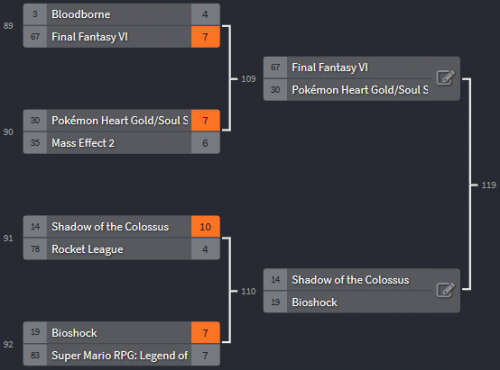Select Bioshock in match 92
The height and width of the screenshot is (370, 500).
coord(121,333)
